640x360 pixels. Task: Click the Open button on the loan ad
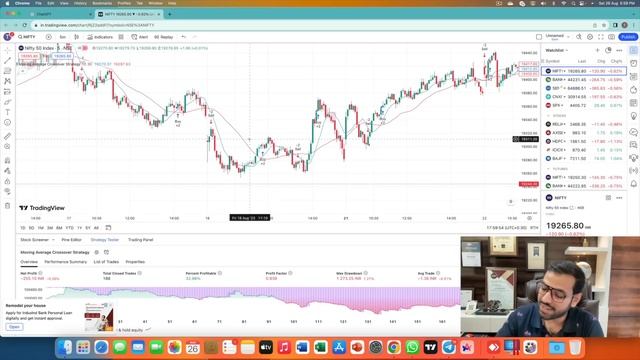coord(14,327)
